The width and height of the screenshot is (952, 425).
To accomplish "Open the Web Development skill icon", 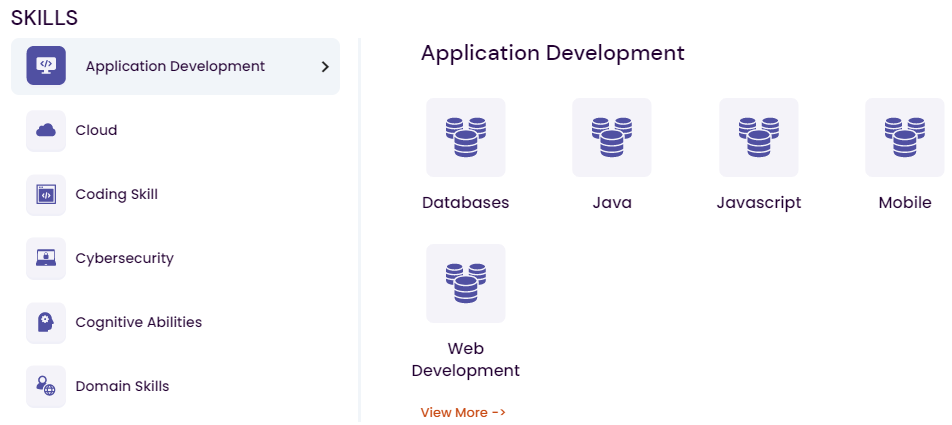I will pos(466,283).
